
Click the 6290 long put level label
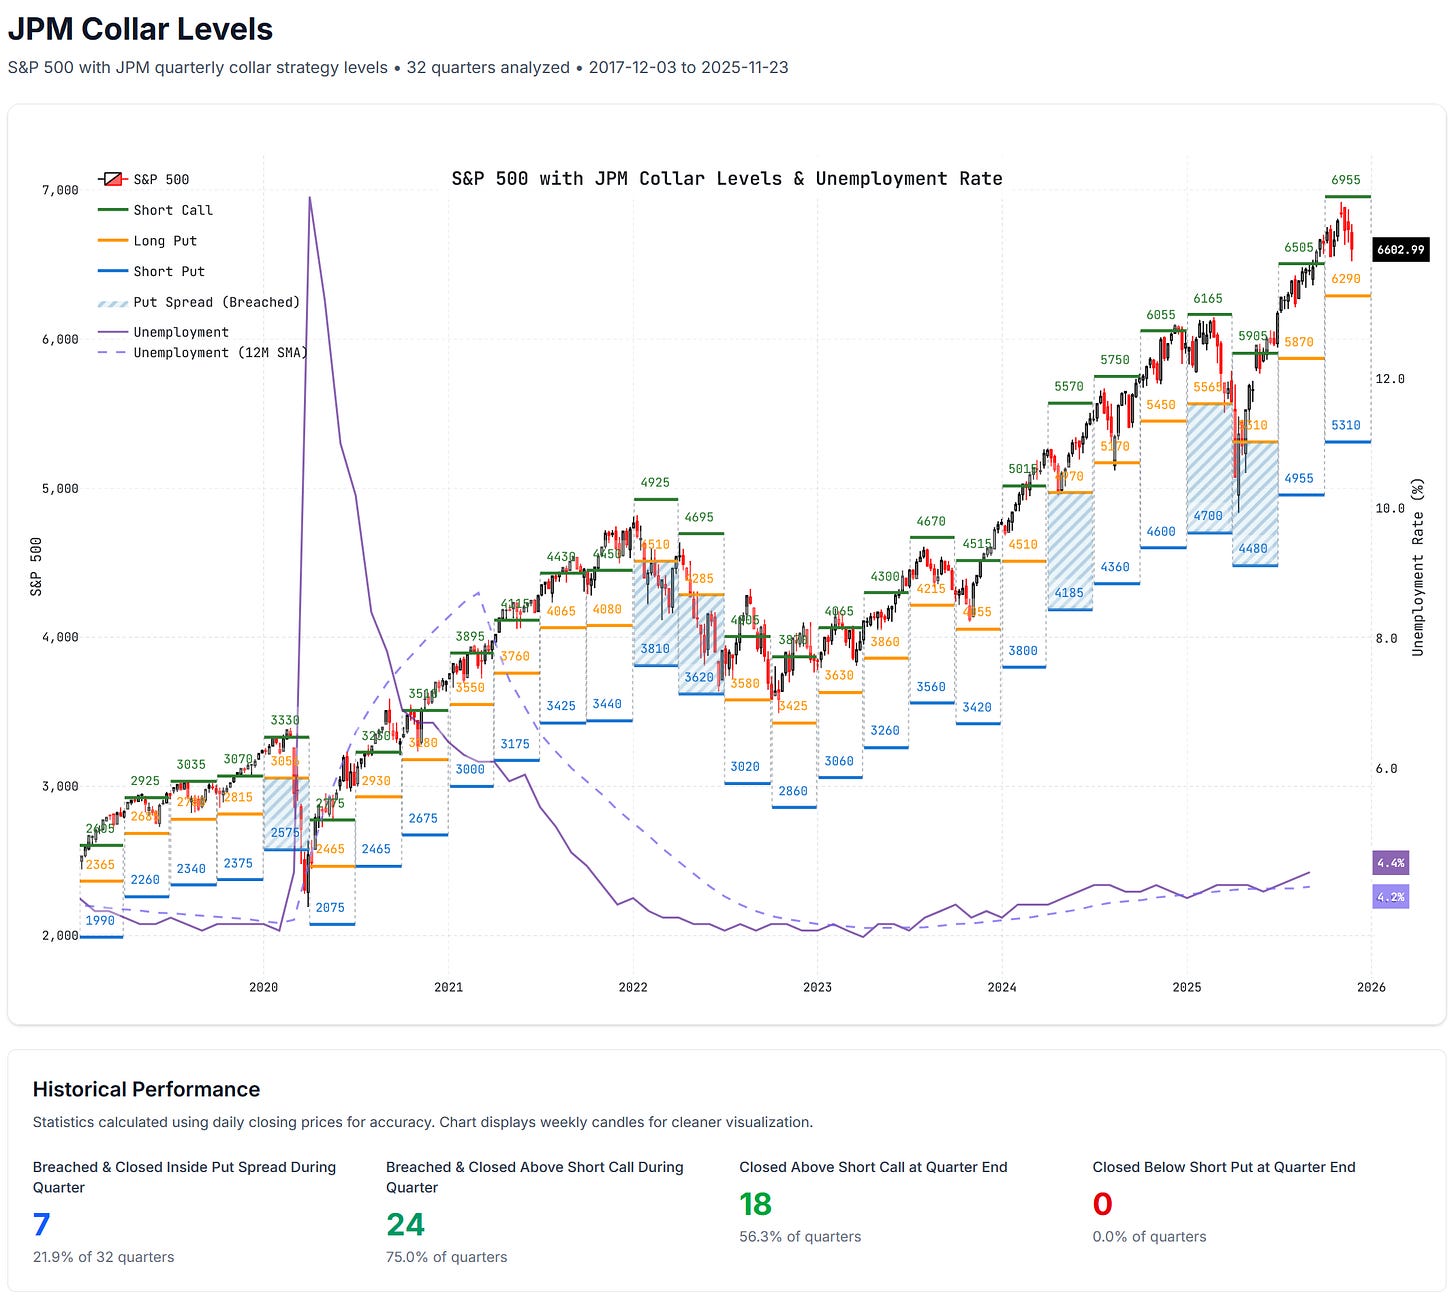click(x=1346, y=279)
